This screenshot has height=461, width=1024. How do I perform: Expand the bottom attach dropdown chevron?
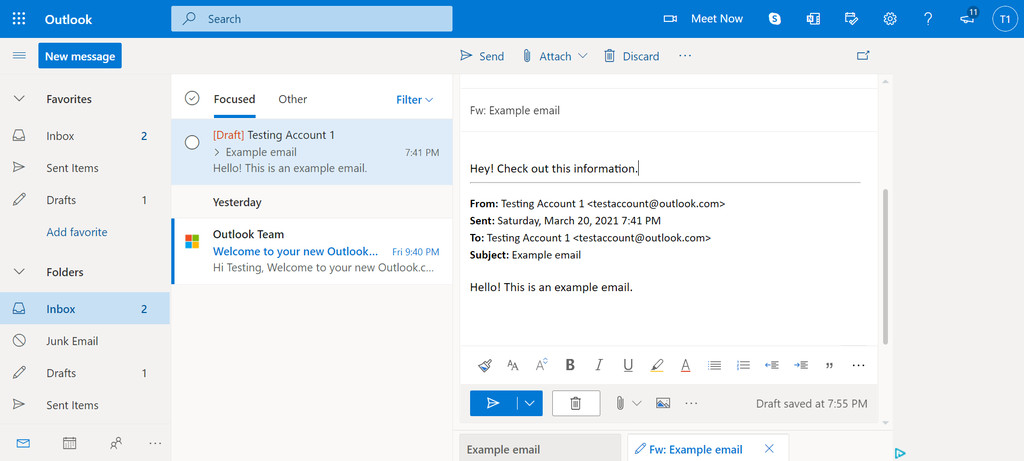pos(637,403)
